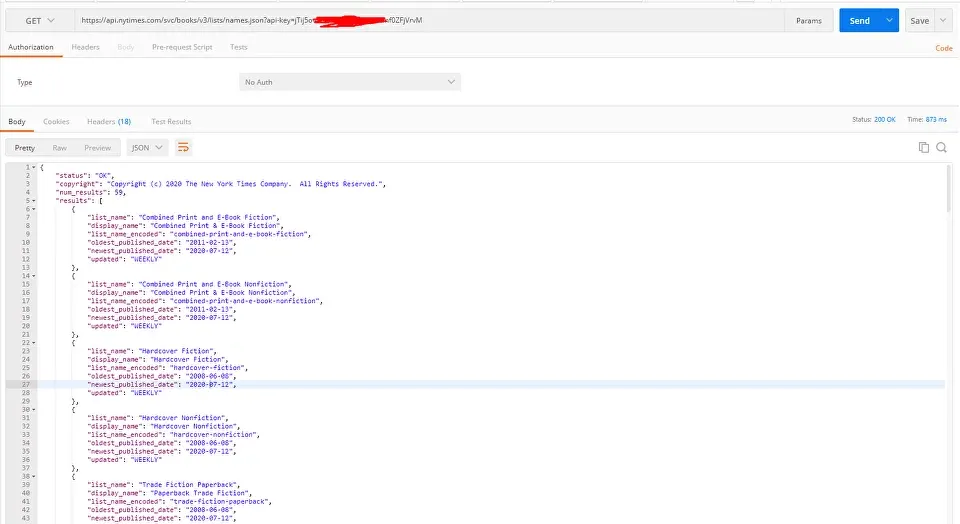This screenshot has height=524, width=960.
Task: Collapse the object starting at line 38
Action: pos(34,476)
